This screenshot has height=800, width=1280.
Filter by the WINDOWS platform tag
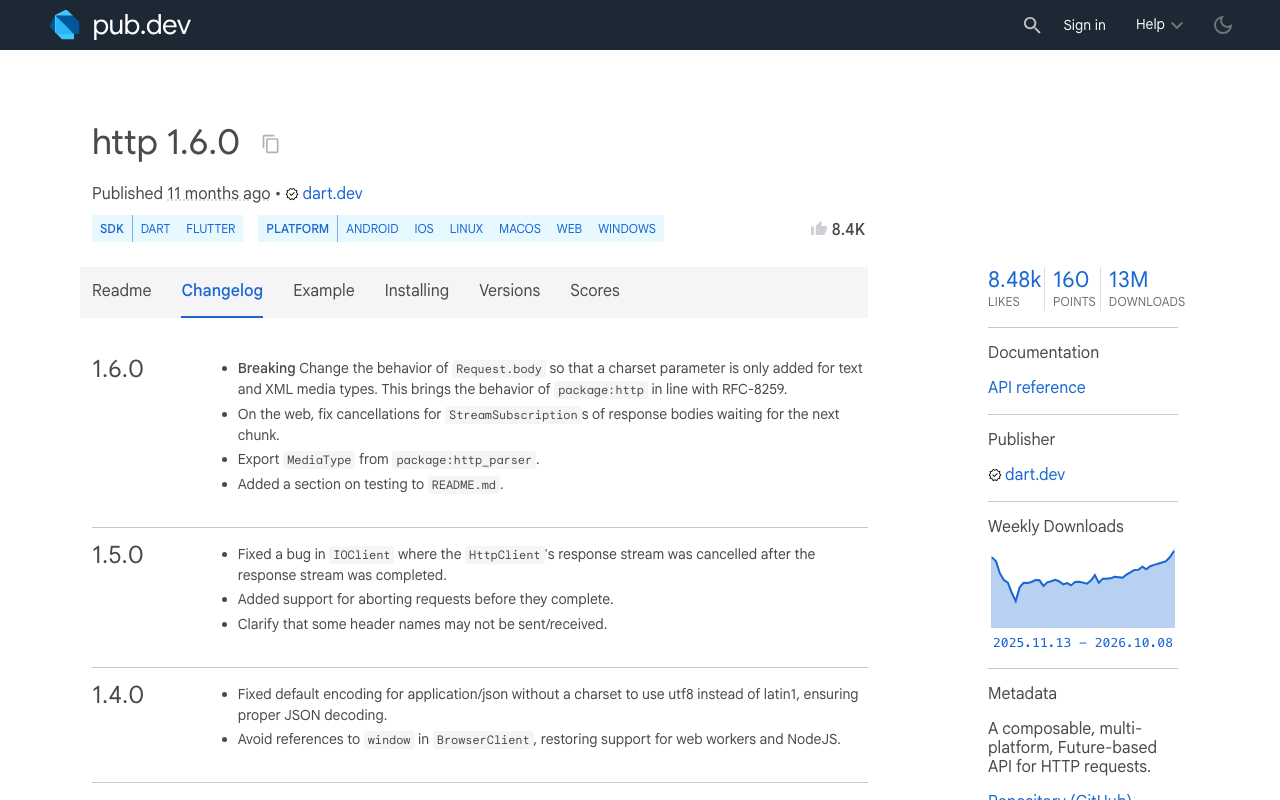pyautogui.click(x=627, y=229)
